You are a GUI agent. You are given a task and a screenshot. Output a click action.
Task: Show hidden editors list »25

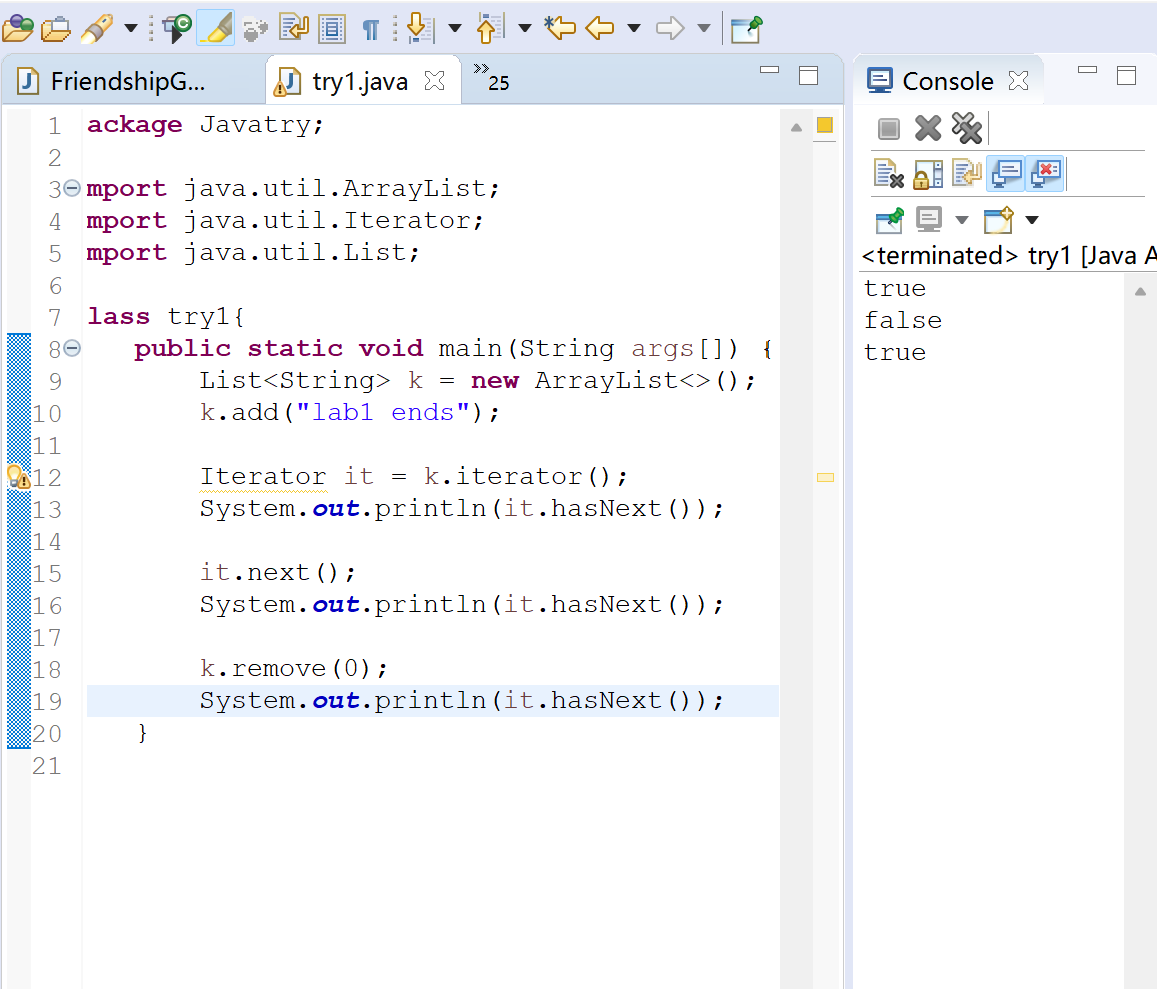[491, 77]
